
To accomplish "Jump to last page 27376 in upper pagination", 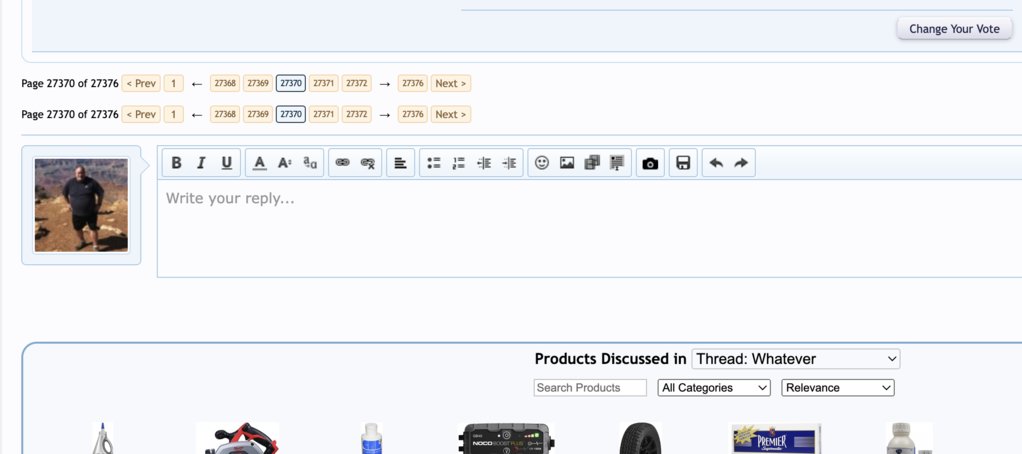I will [x=413, y=83].
